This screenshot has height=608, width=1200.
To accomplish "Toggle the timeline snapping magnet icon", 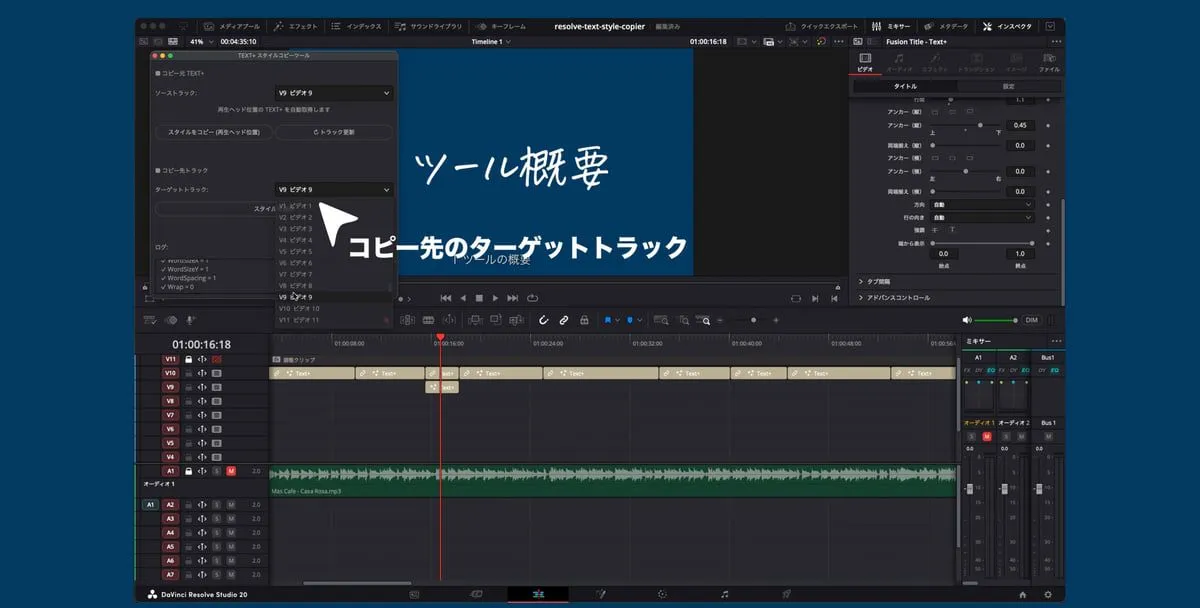I will pos(543,320).
